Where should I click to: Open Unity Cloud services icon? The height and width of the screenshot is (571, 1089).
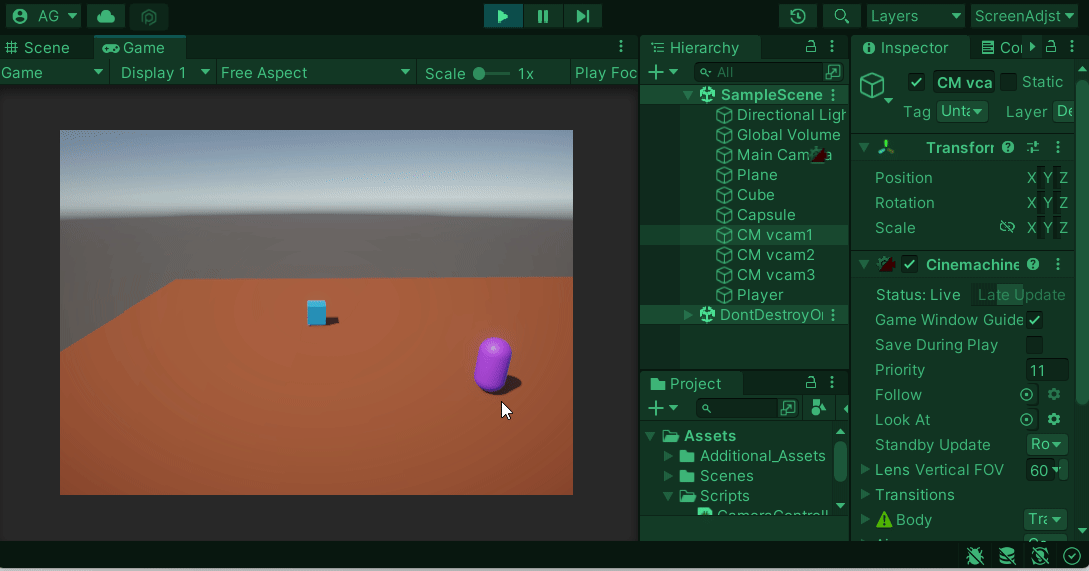106,16
